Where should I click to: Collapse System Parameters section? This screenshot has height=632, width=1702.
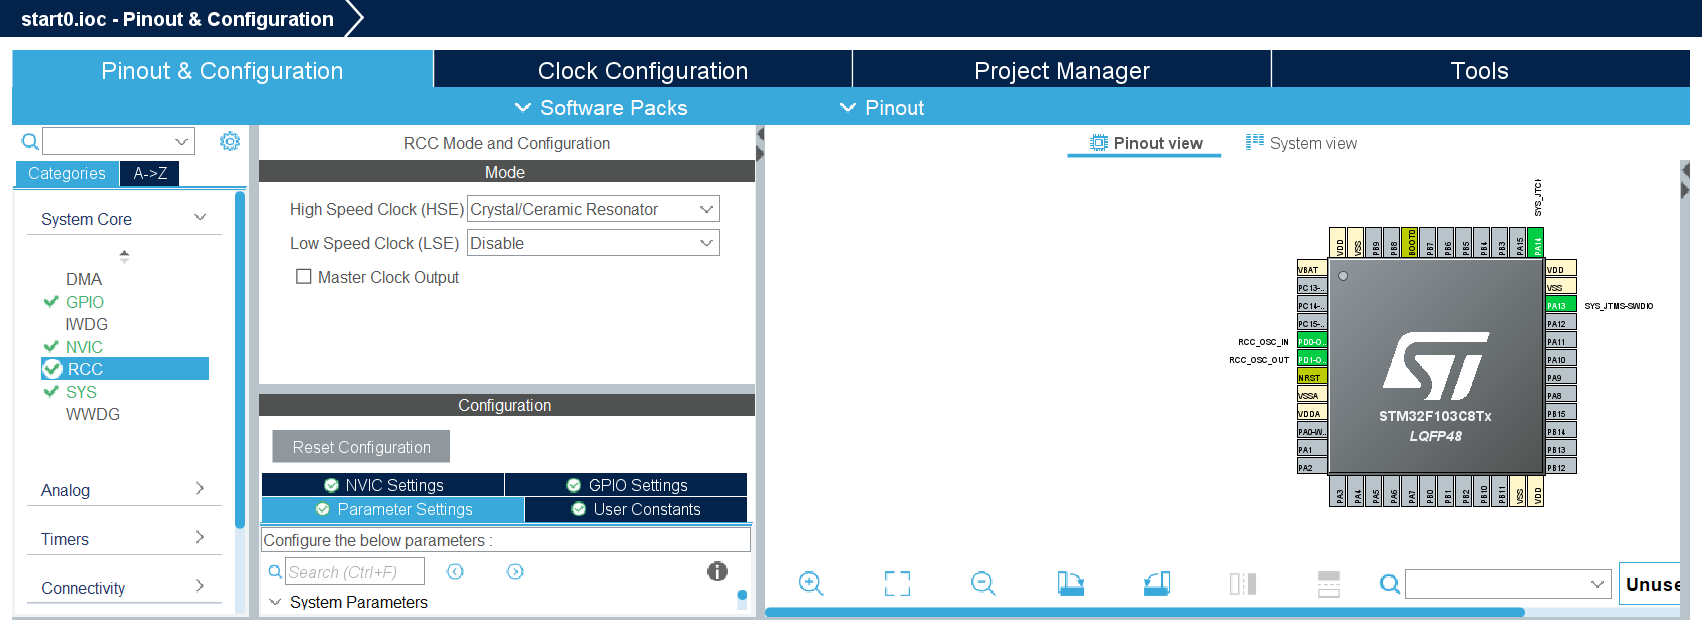pos(275,602)
